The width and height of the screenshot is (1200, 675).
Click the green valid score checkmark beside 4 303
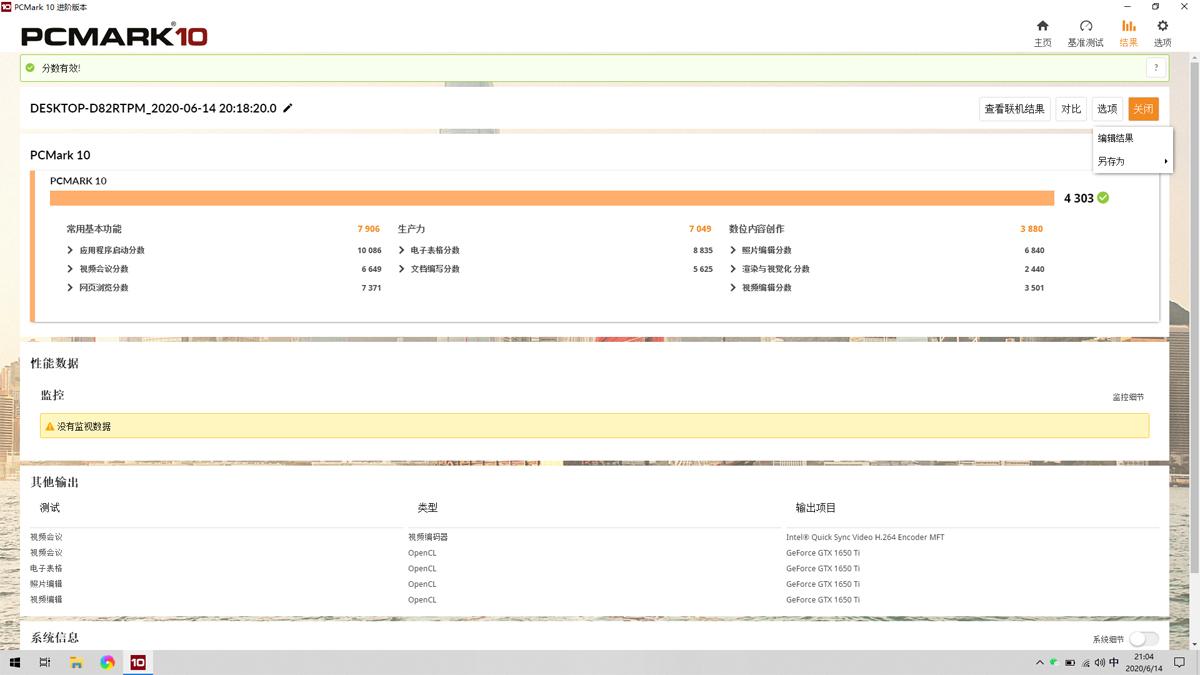tap(1103, 198)
